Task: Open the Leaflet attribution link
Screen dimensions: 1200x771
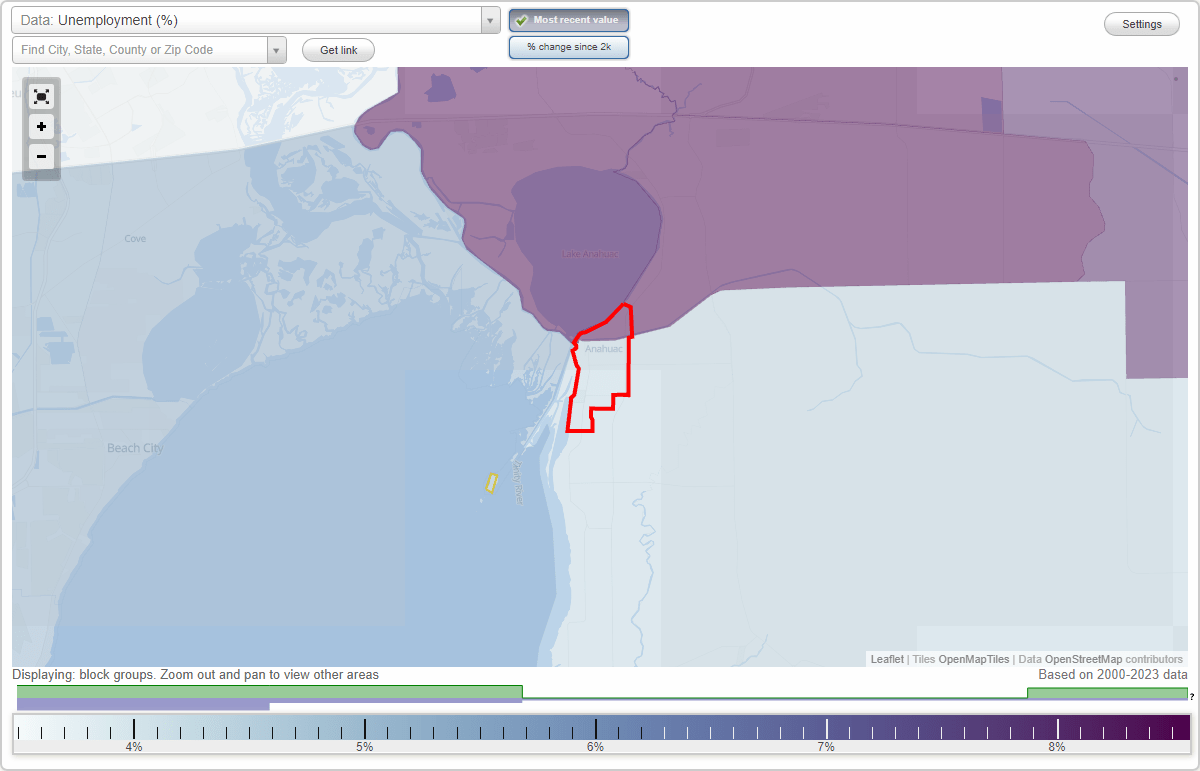Action: tap(887, 659)
